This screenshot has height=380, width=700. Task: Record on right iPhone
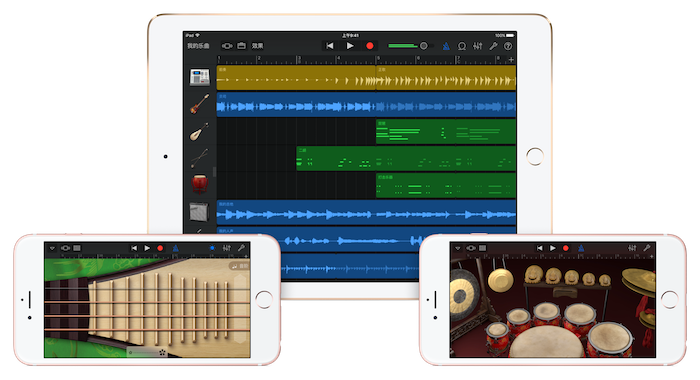[x=566, y=248]
